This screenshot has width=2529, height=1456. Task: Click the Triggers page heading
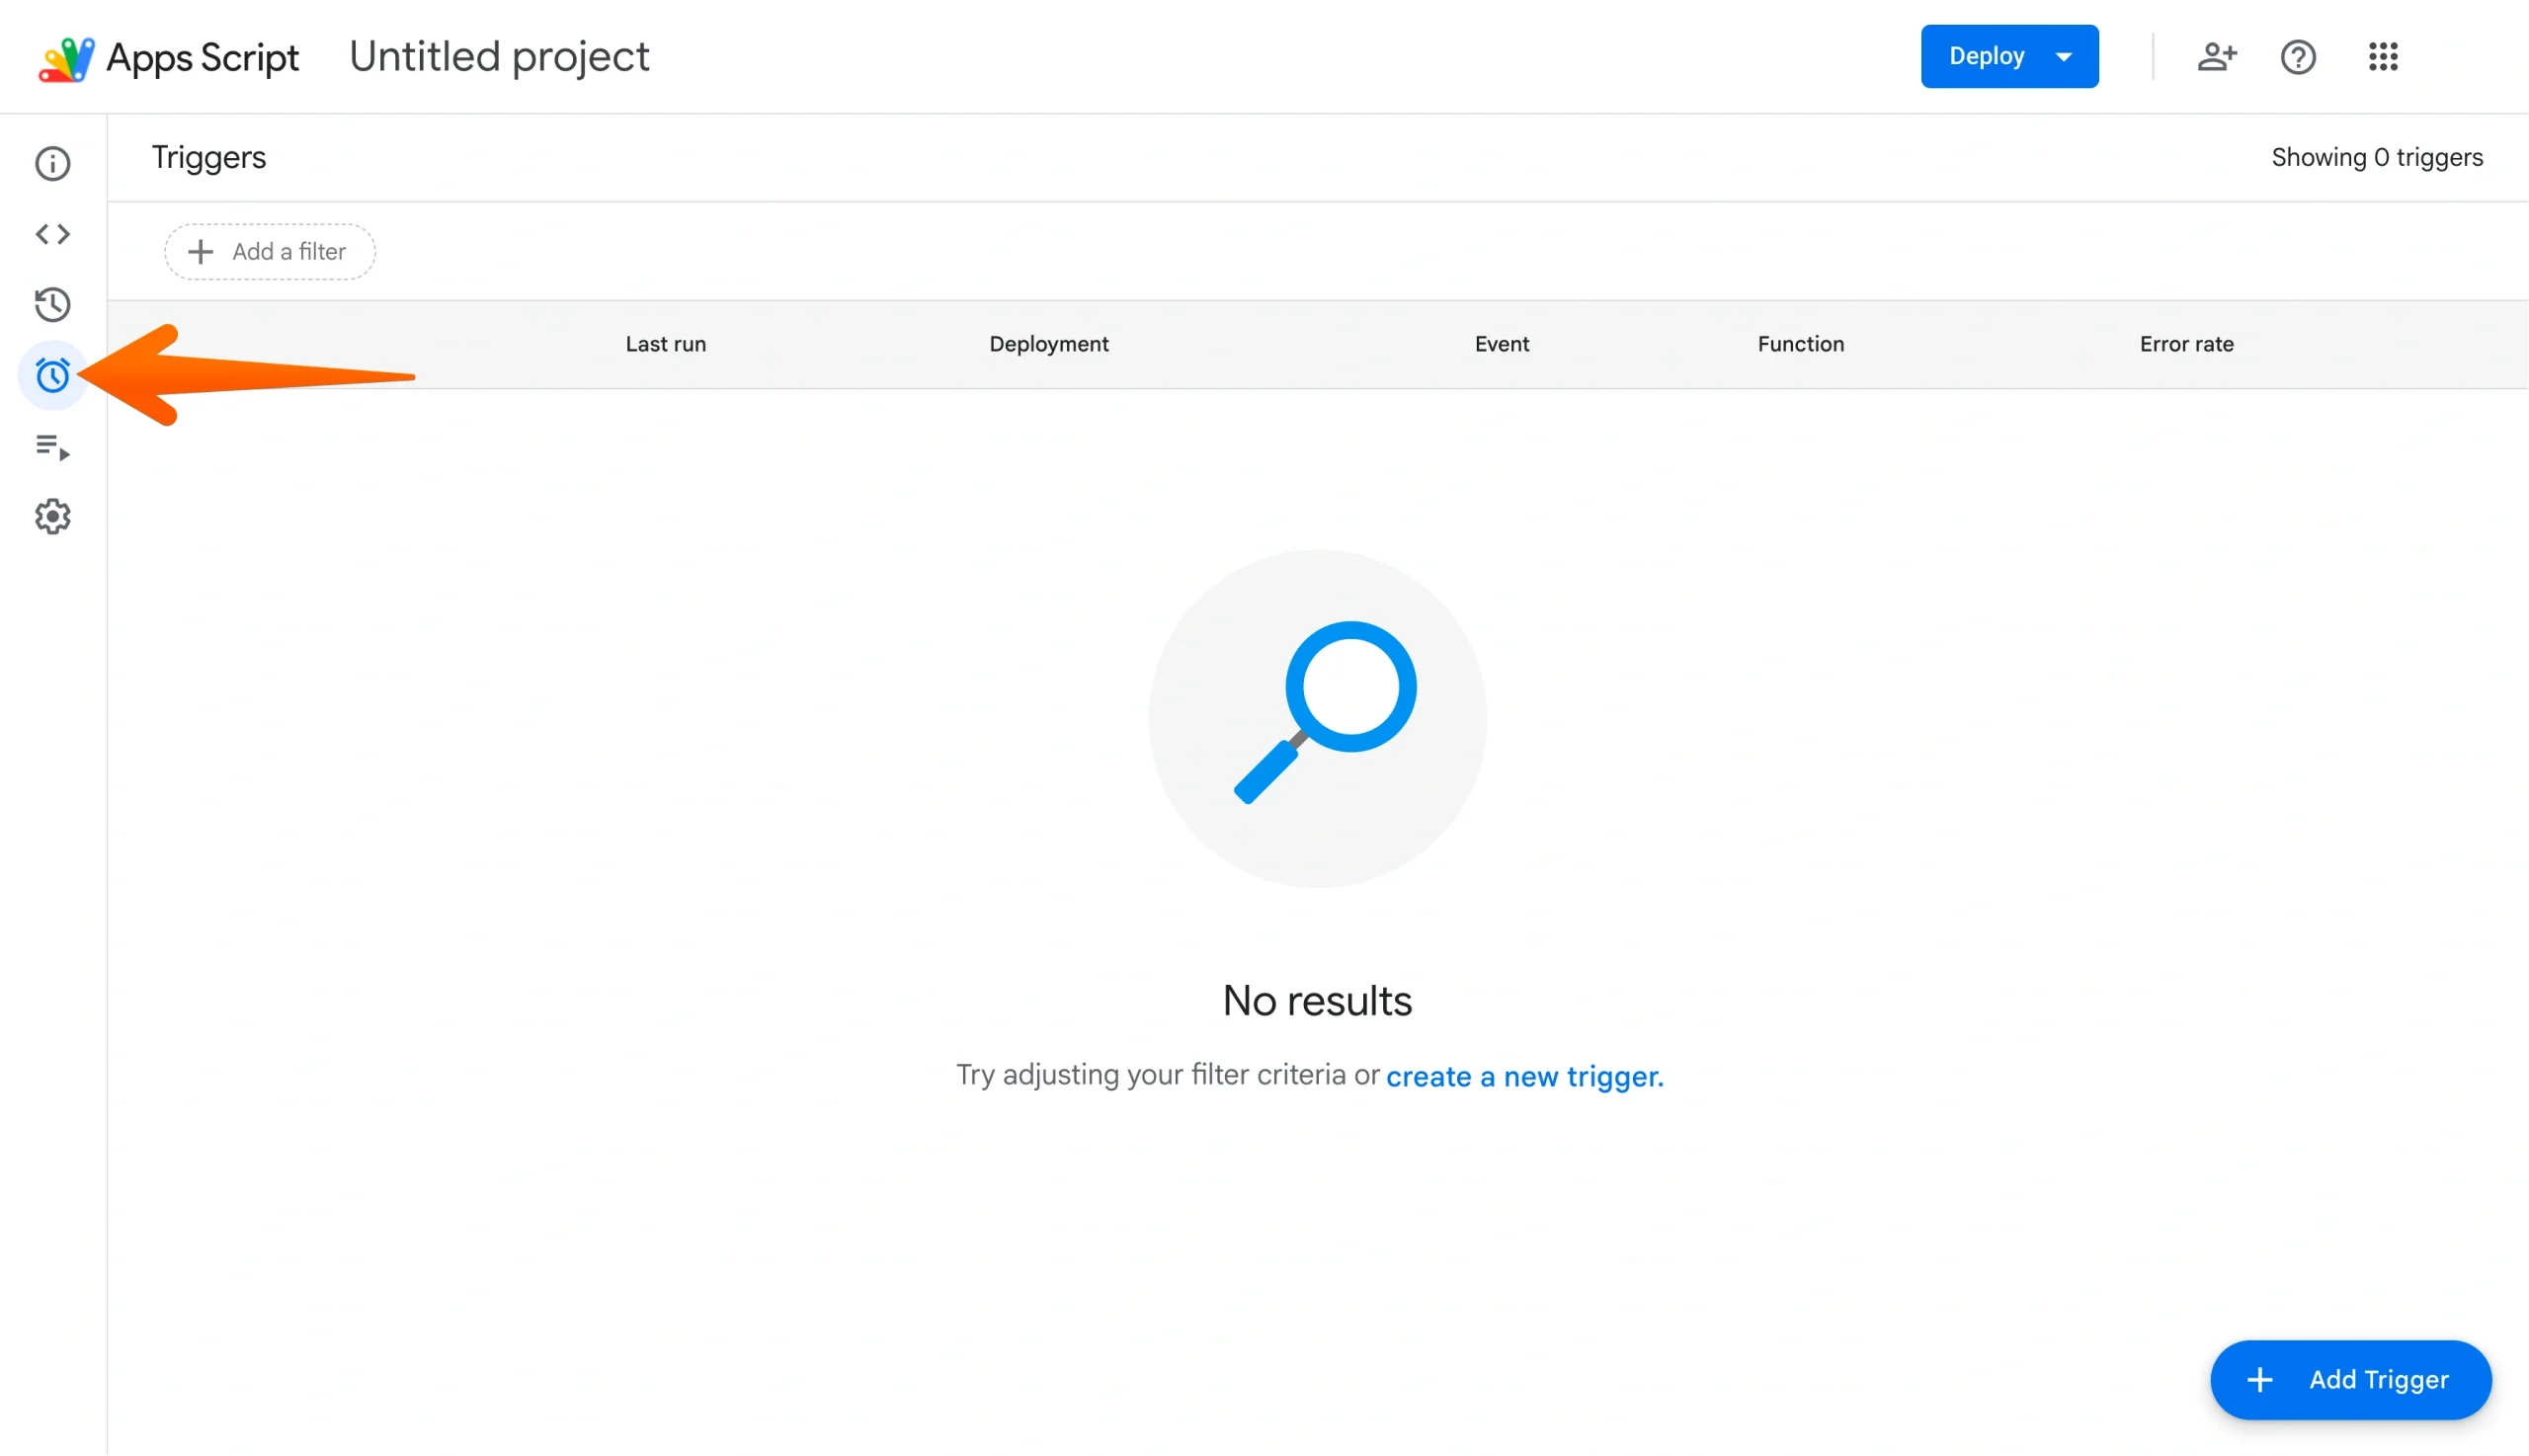tap(209, 158)
